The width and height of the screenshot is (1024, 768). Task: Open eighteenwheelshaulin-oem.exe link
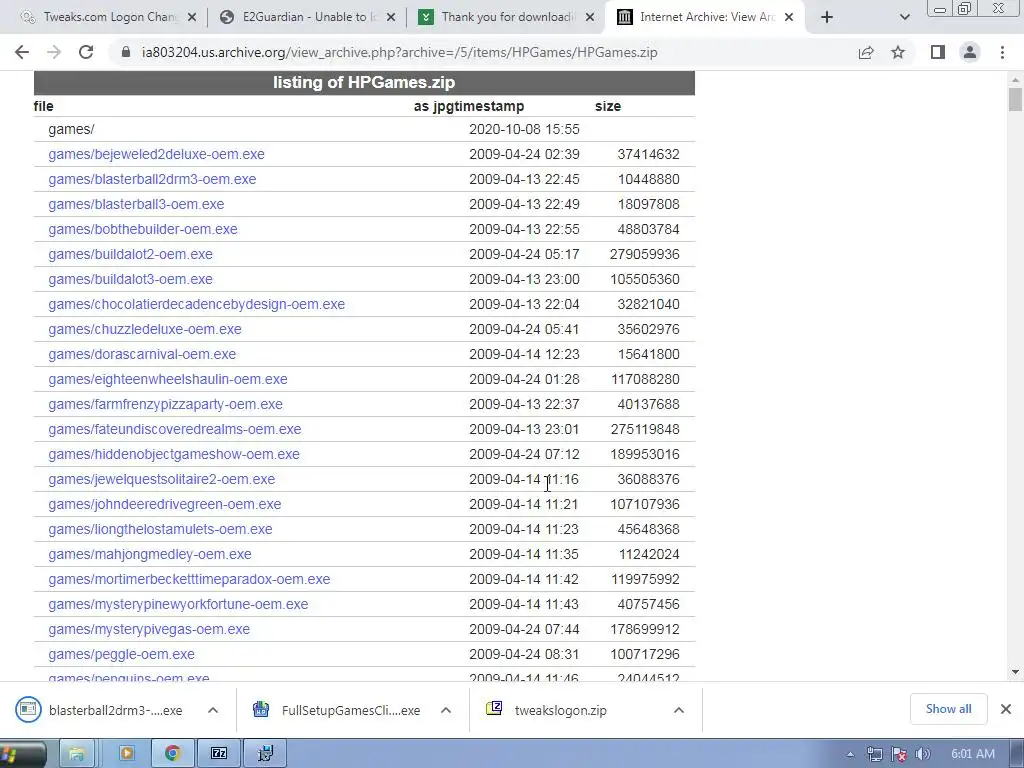167,379
